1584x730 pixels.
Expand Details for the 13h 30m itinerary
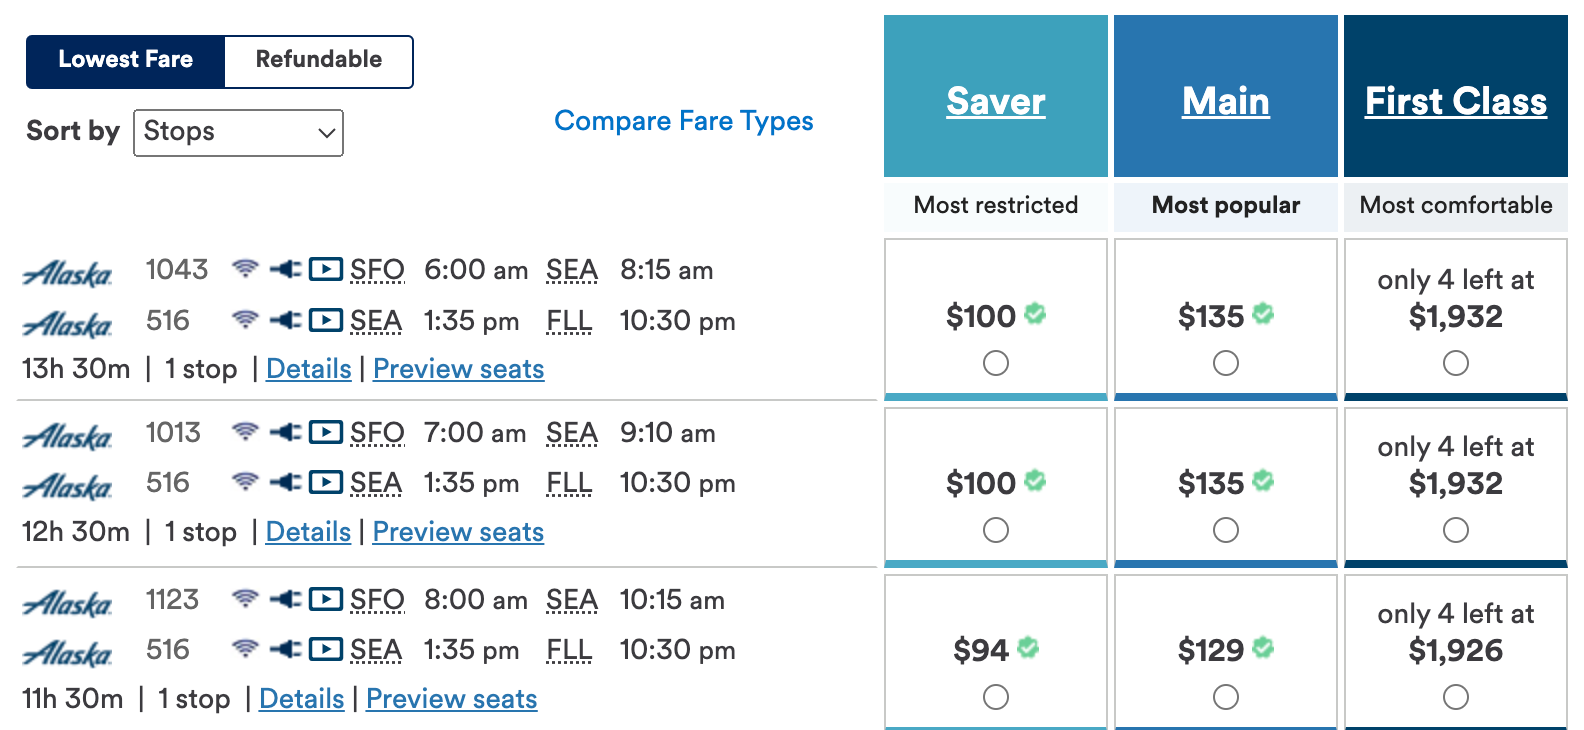click(x=308, y=369)
